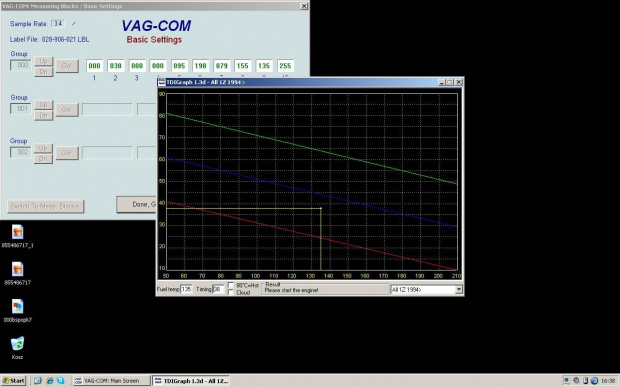Click the Sample Rate value field
The width and height of the screenshot is (620, 387).
58,24
